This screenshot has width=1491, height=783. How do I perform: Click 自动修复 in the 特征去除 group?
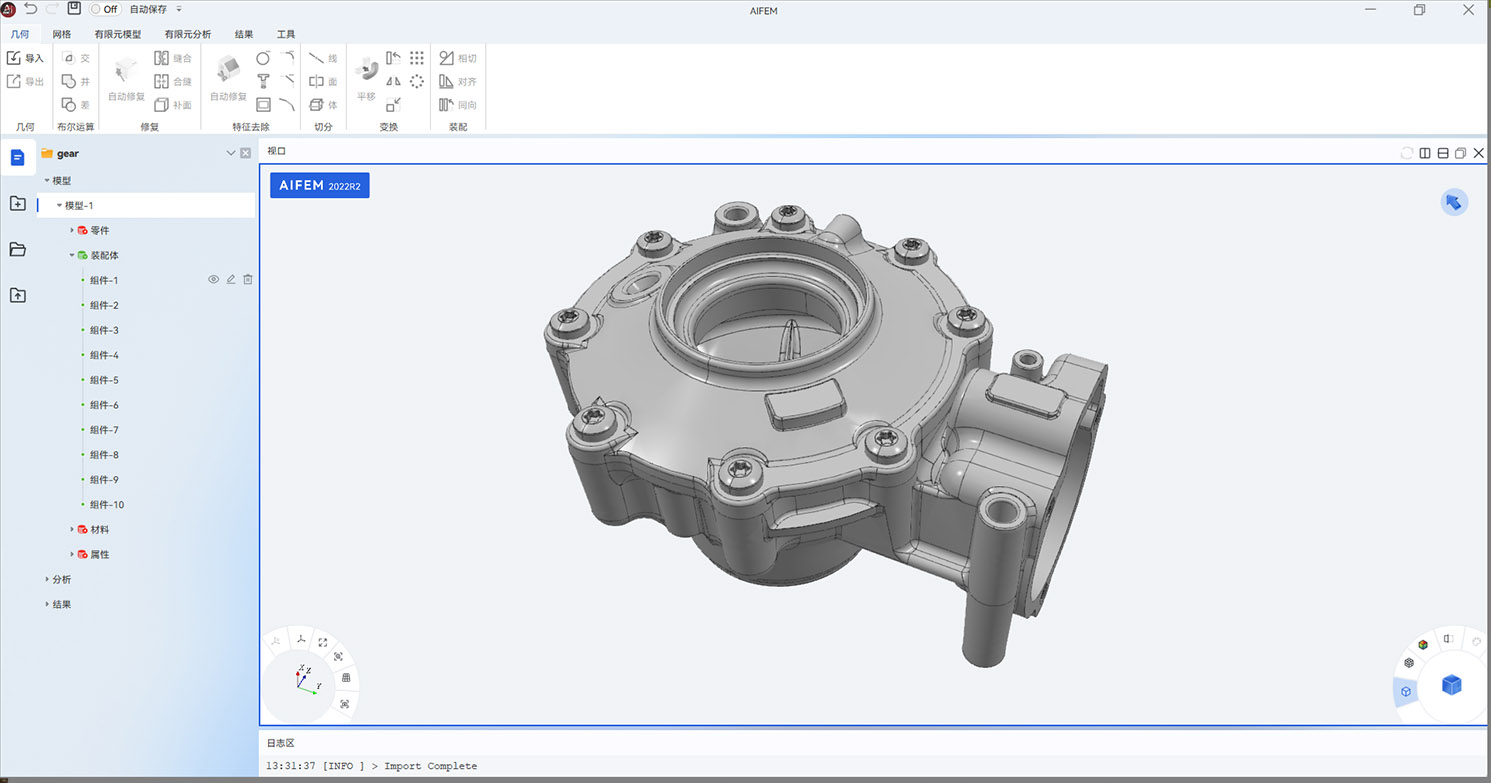click(228, 78)
